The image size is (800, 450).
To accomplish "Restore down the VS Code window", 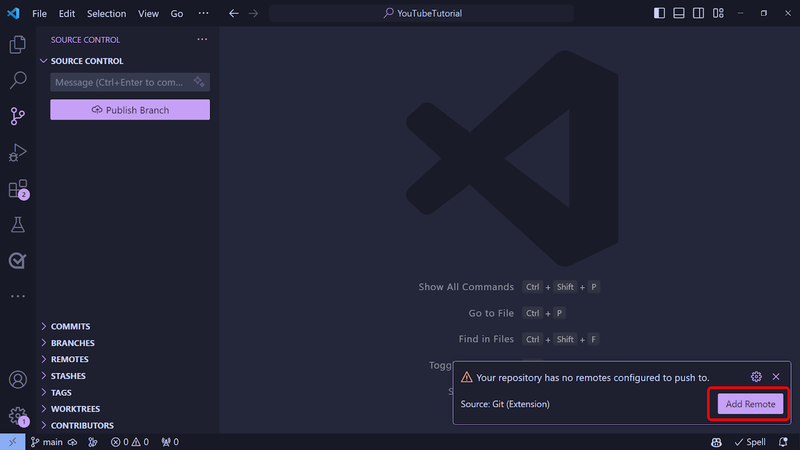I will 764,13.
